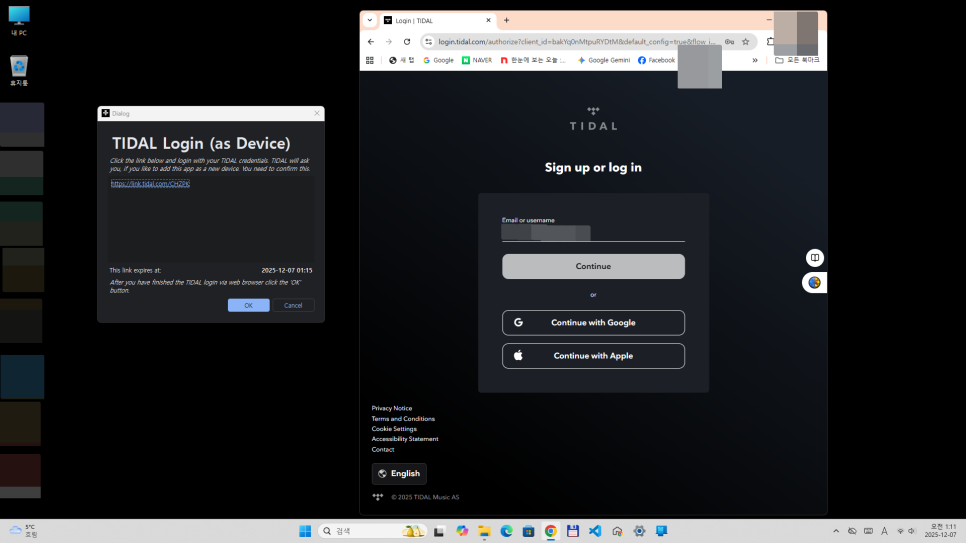This screenshot has height=543, width=966.
Task: Close the Dialog window with X
Action: (x=317, y=113)
